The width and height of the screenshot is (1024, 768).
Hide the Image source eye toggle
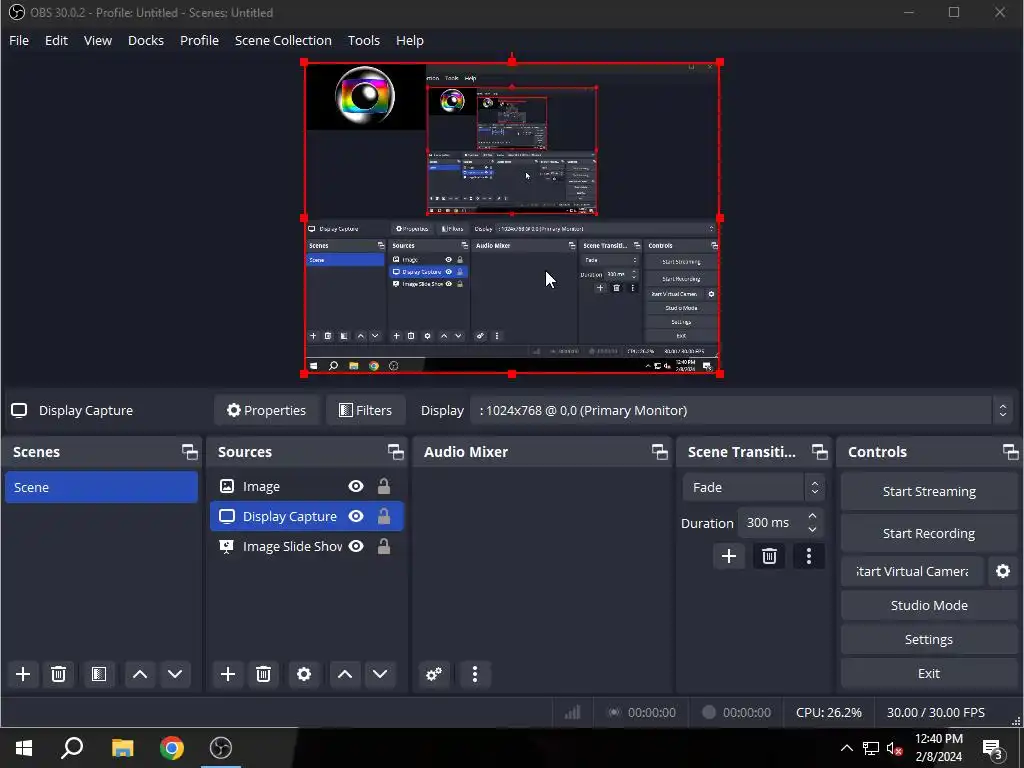pyautogui.click(x=356, y=486)
